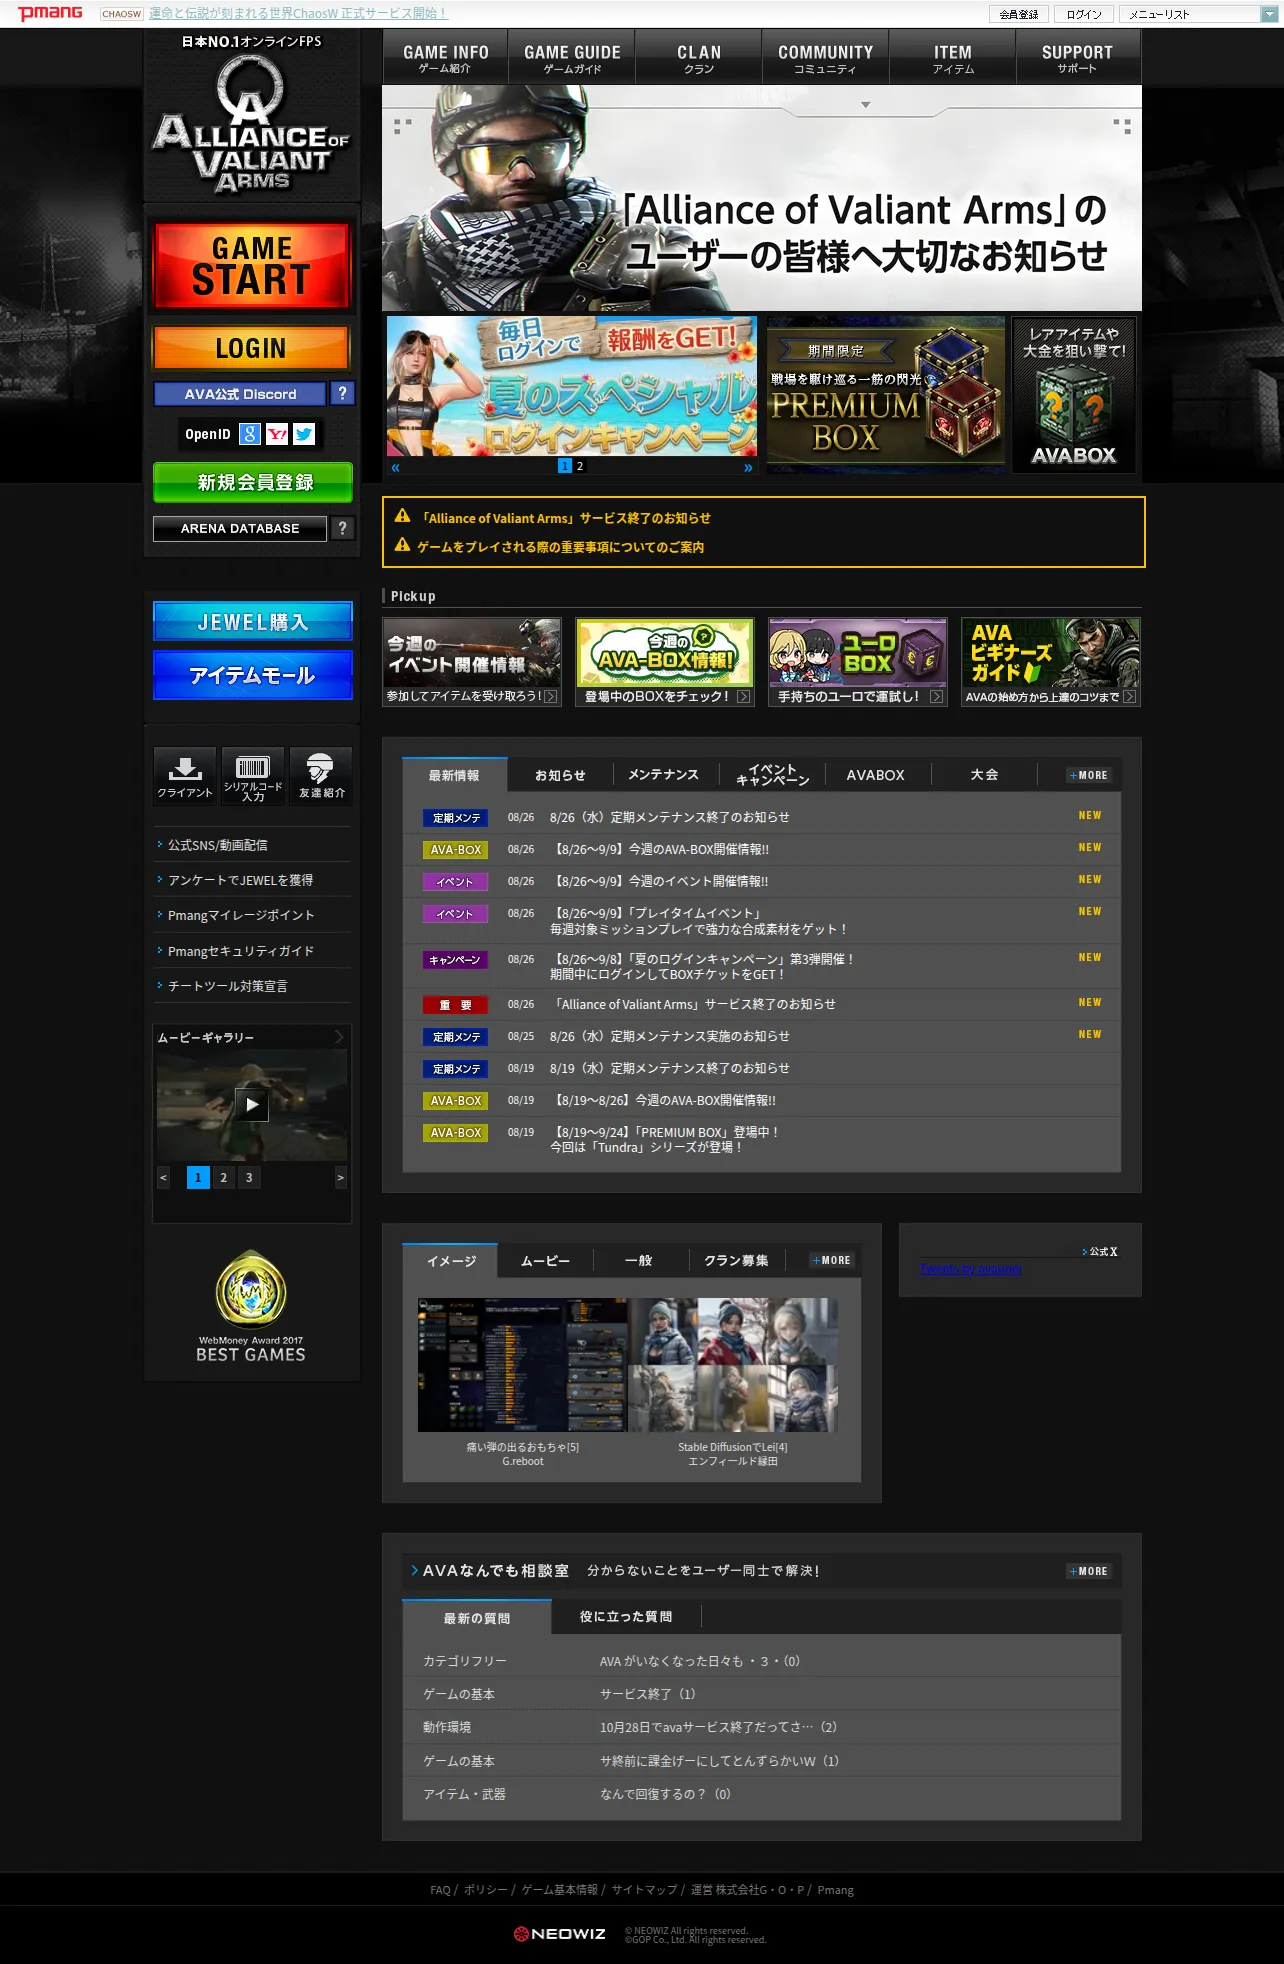Open the client download icon
Viewport: 1284px width, 1964px height.
[185, 775]
